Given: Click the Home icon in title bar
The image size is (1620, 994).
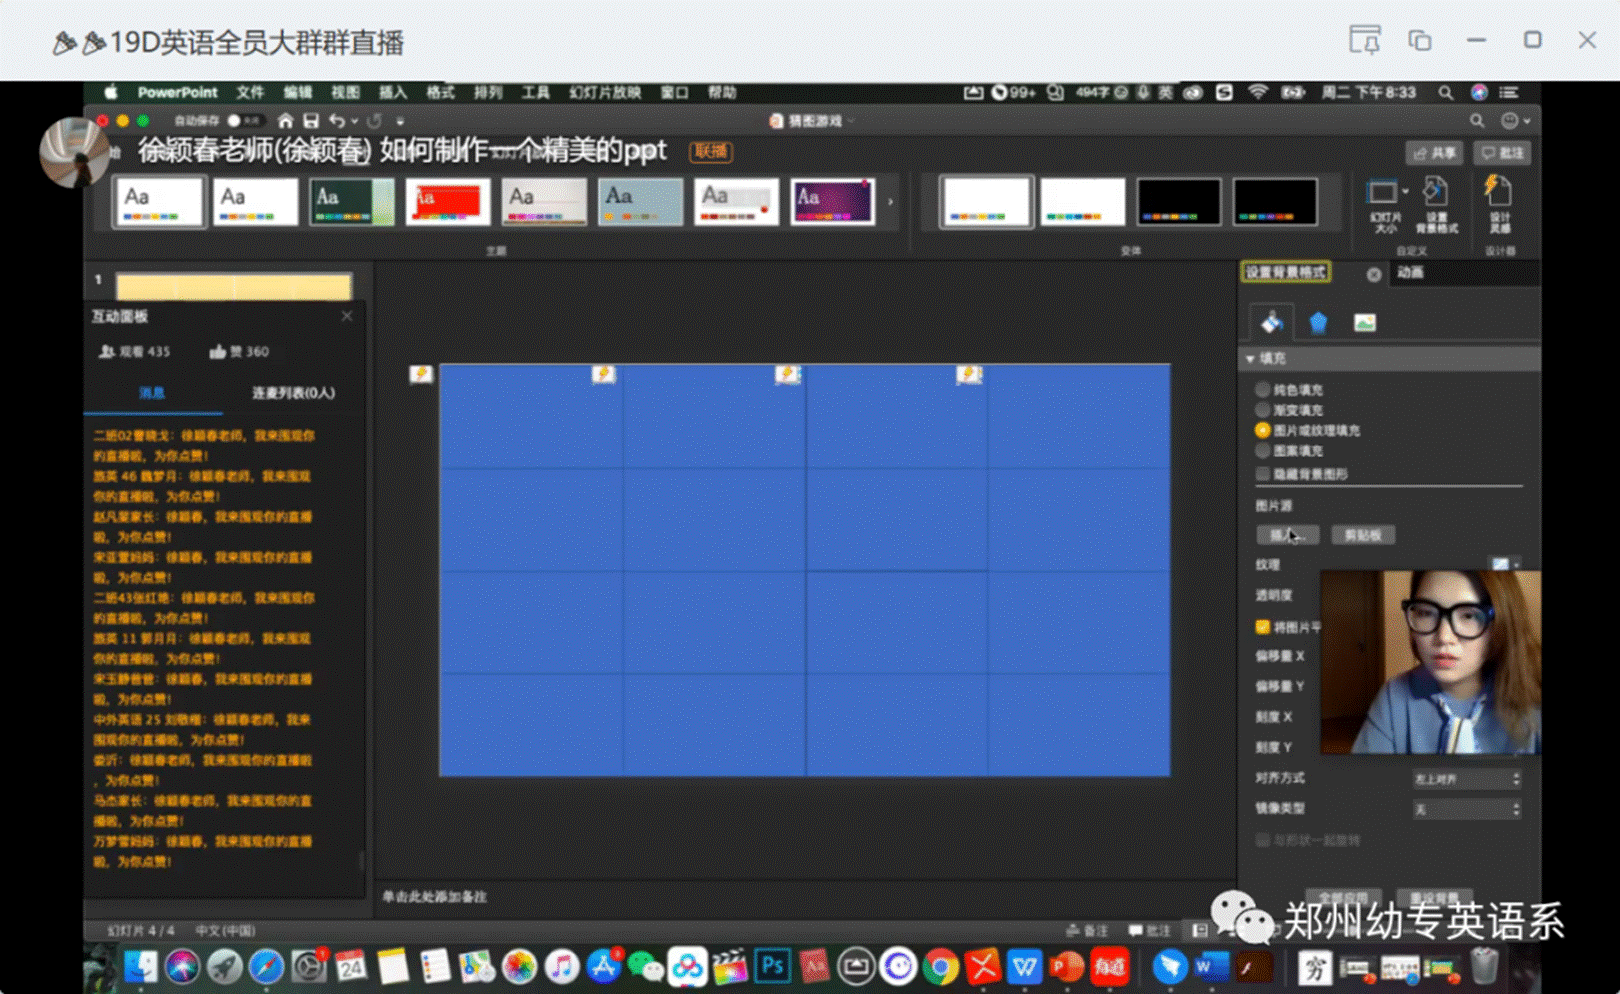Looking at the screenshot, I should click(x=285, y=121).
